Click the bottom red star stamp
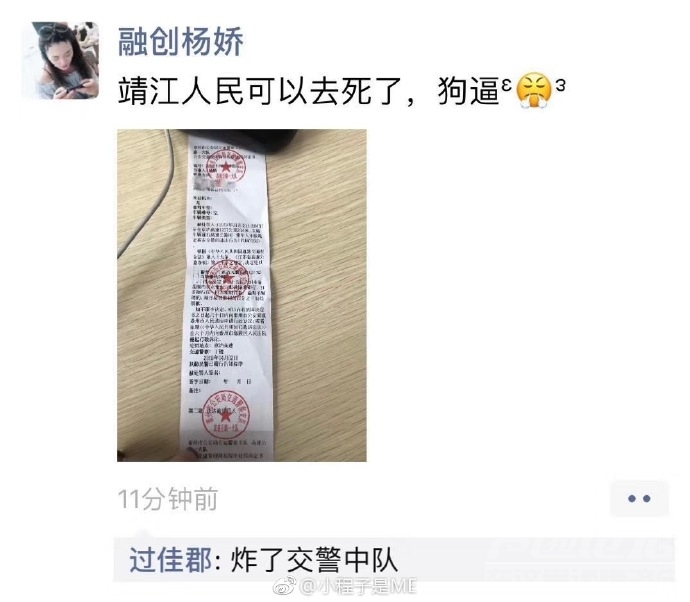The image size is (690, 602). (226, 414)
